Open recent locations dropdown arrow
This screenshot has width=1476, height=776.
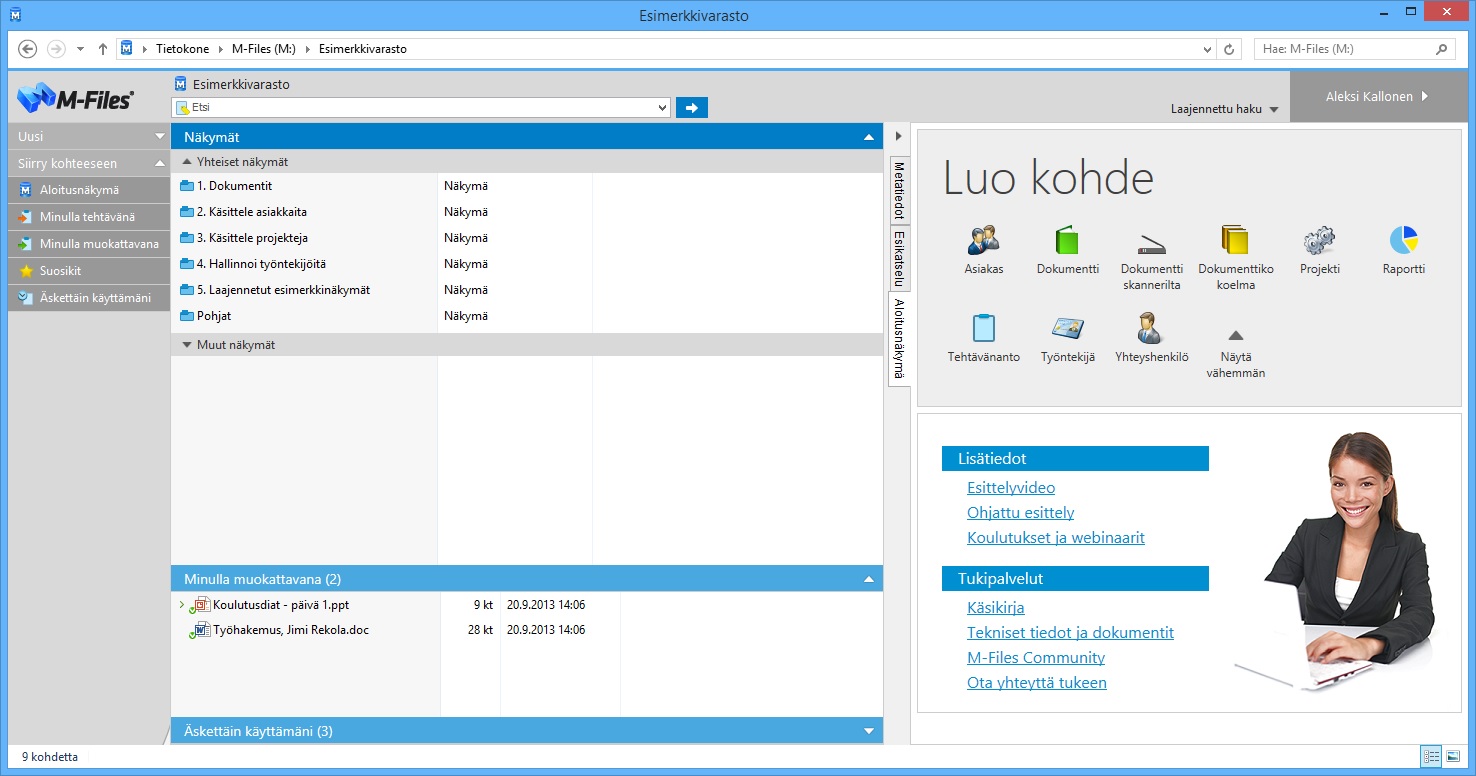coord(80,49)
